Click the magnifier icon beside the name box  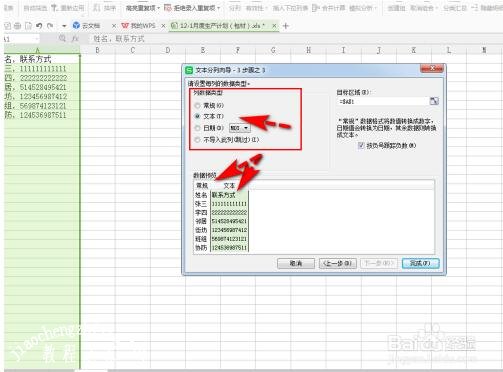tap(62, 39)
